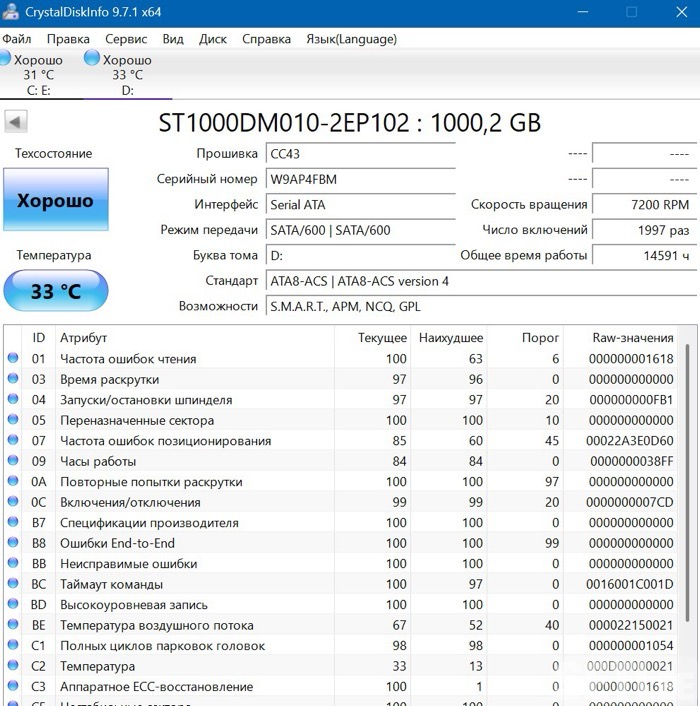Open the Диск menu
Viewport: 700px width, 706px height.
[x=213, y=39]
